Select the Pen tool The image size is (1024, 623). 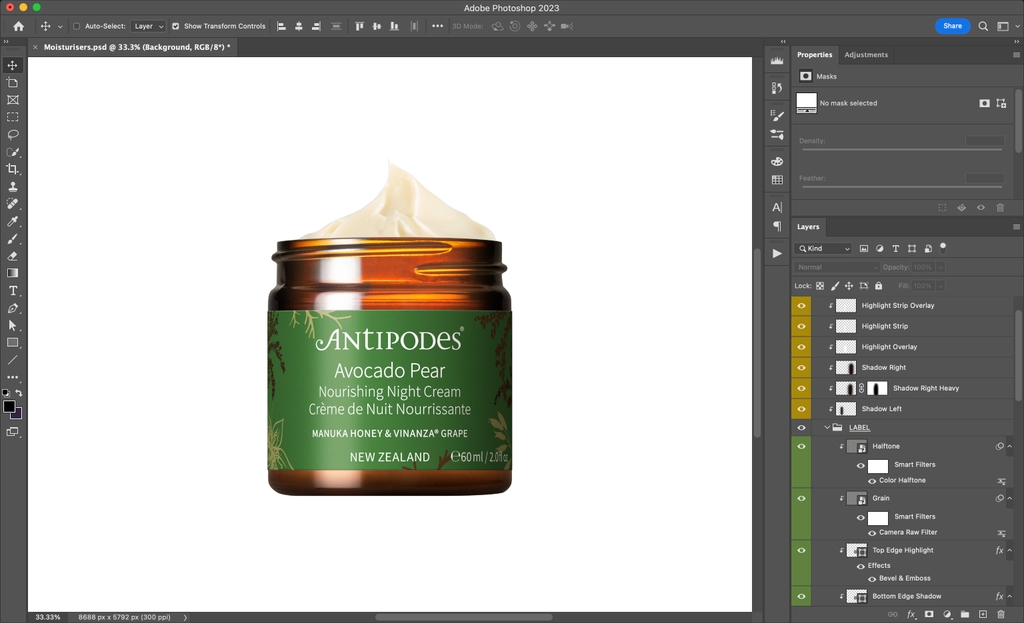tap(12, 308)
